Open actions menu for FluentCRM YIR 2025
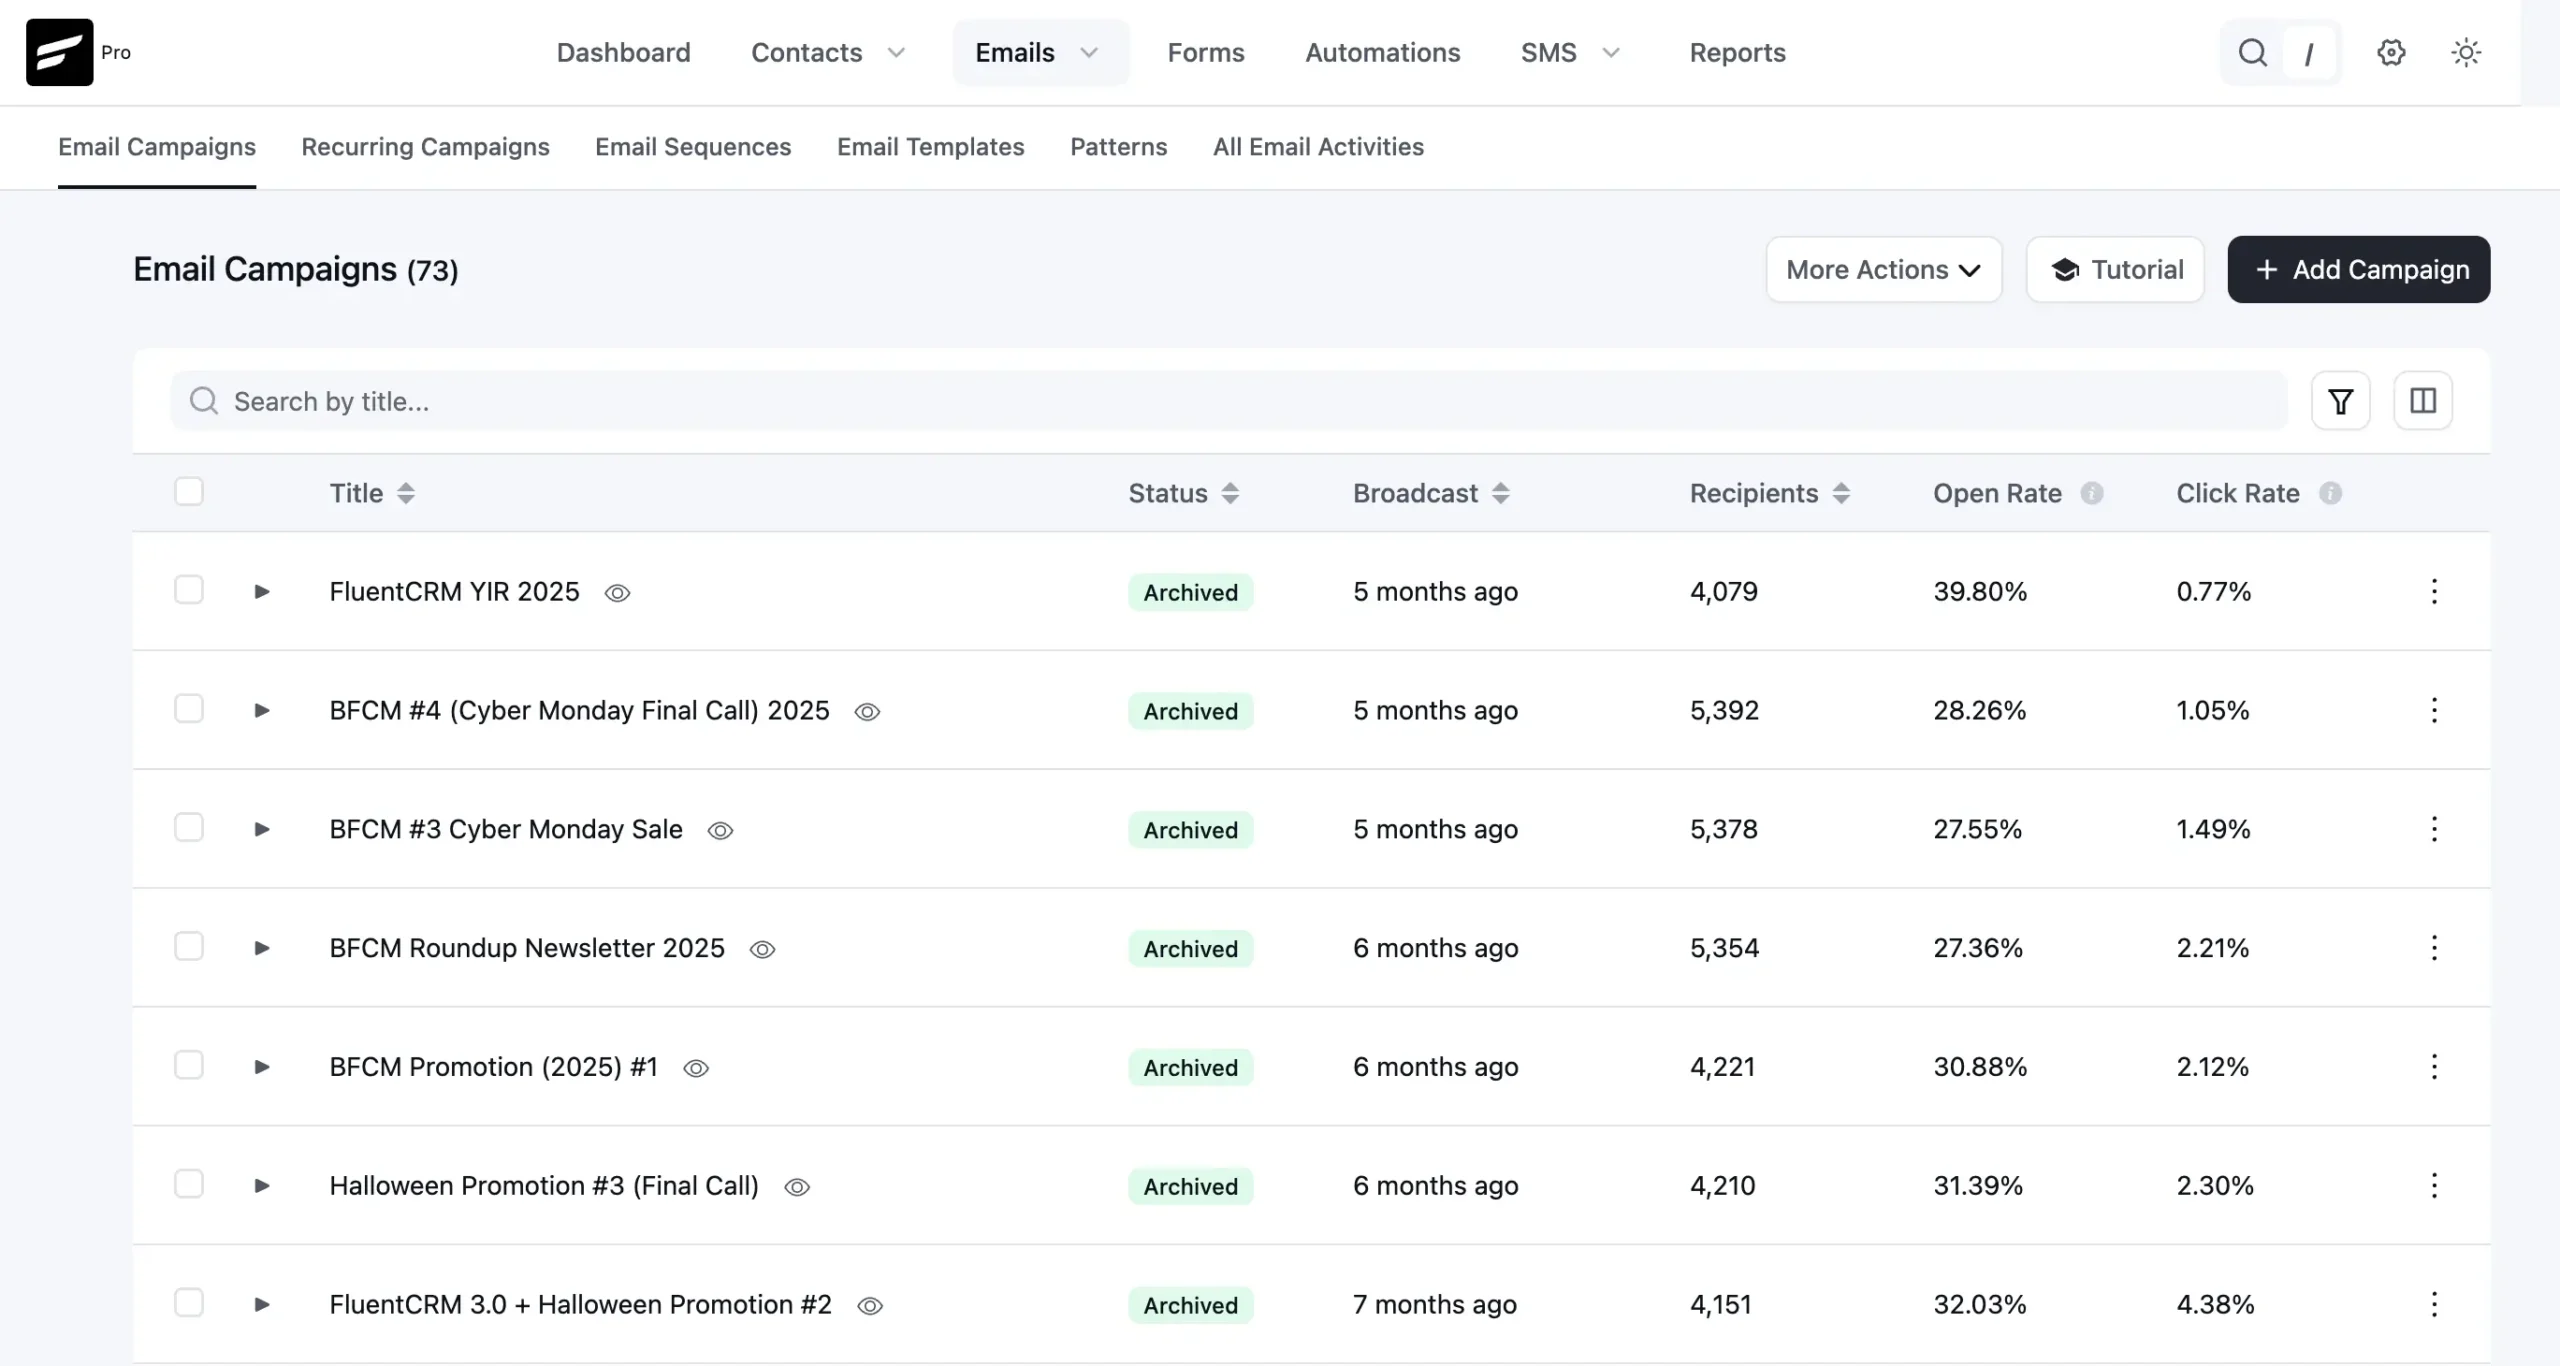This screenshot has height=1366, width=2560. click(2434, 591)
